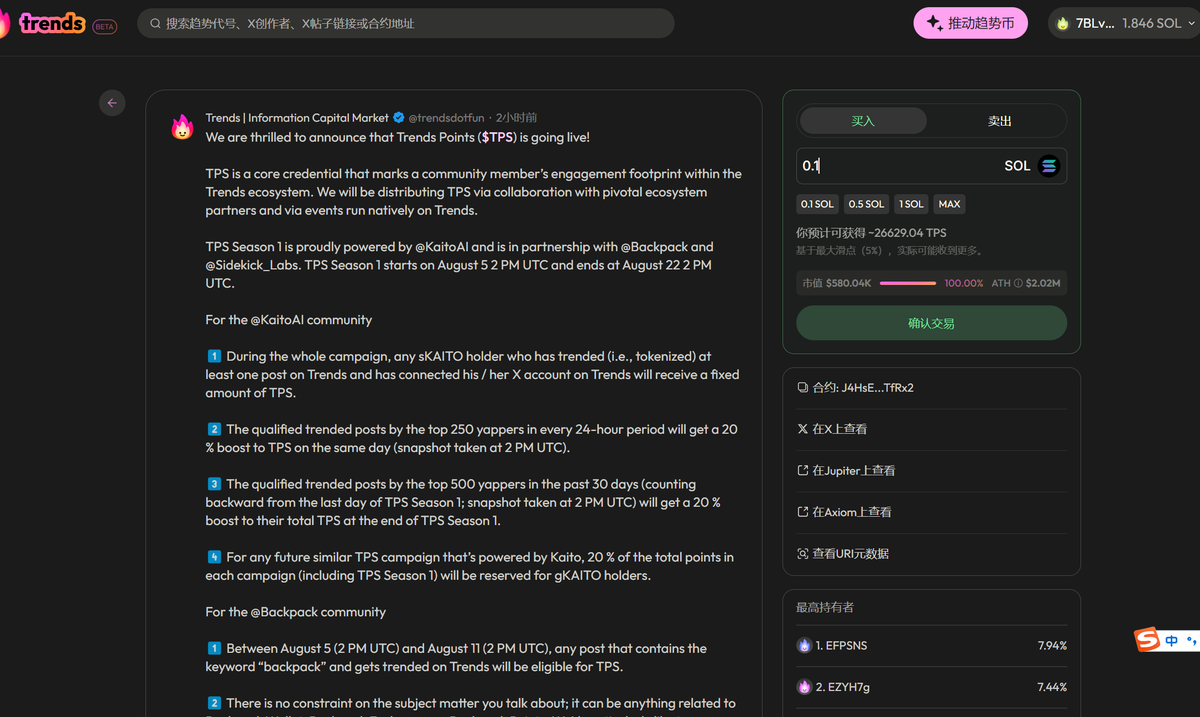Viewport: 1200px width, 717px height.
Task: Toggle Sogou Chinese input mode 中
Action: pos(1171,641)
